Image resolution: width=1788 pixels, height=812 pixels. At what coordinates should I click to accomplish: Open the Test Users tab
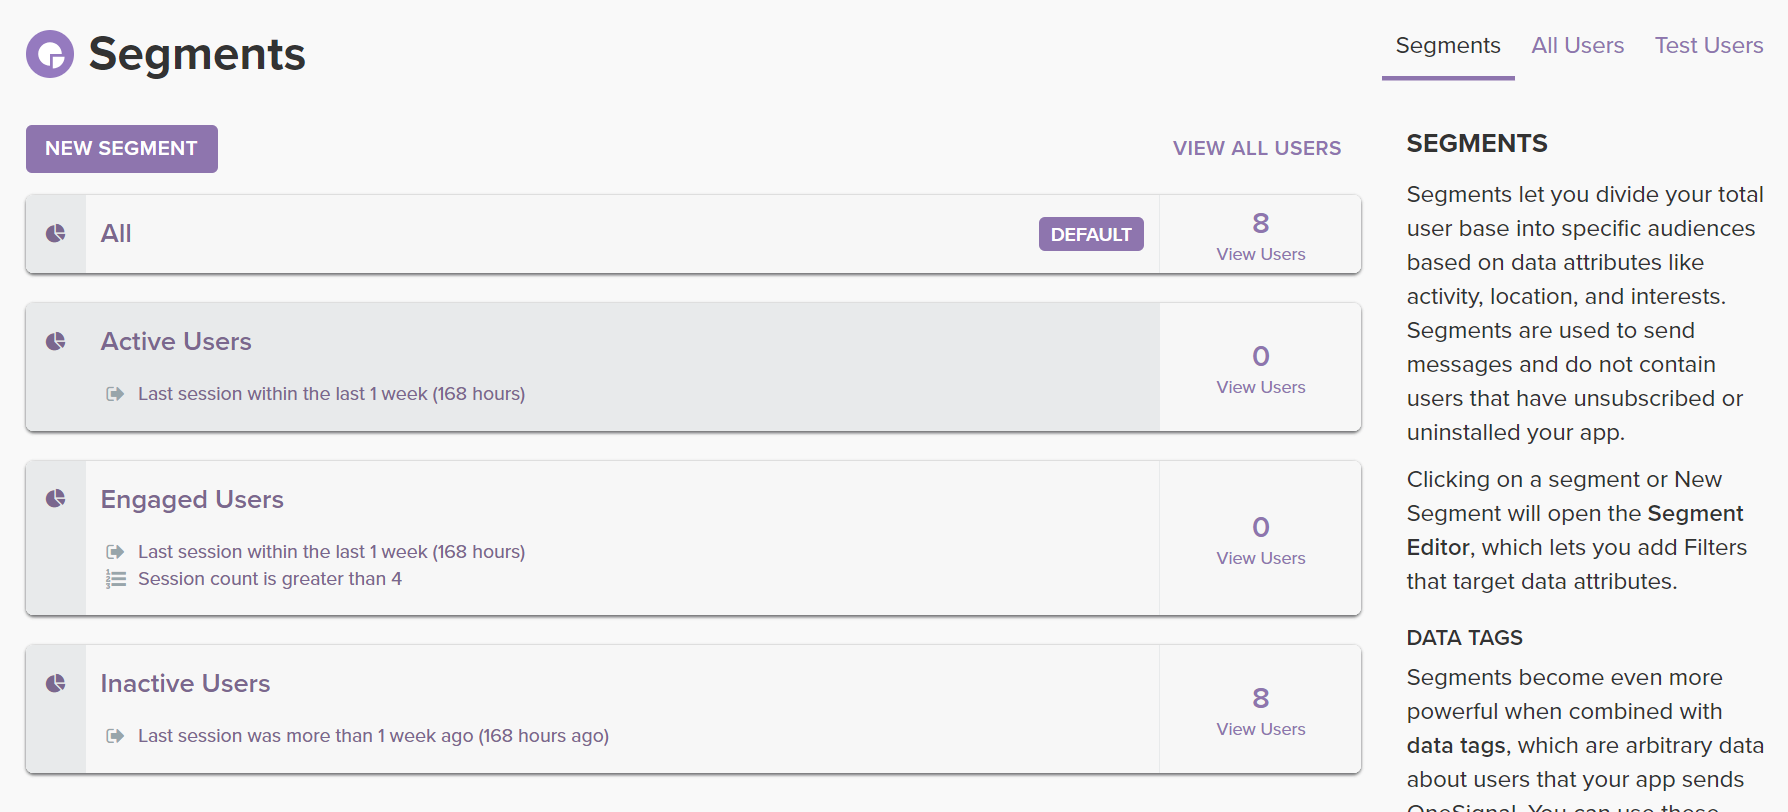(1708, 46)
